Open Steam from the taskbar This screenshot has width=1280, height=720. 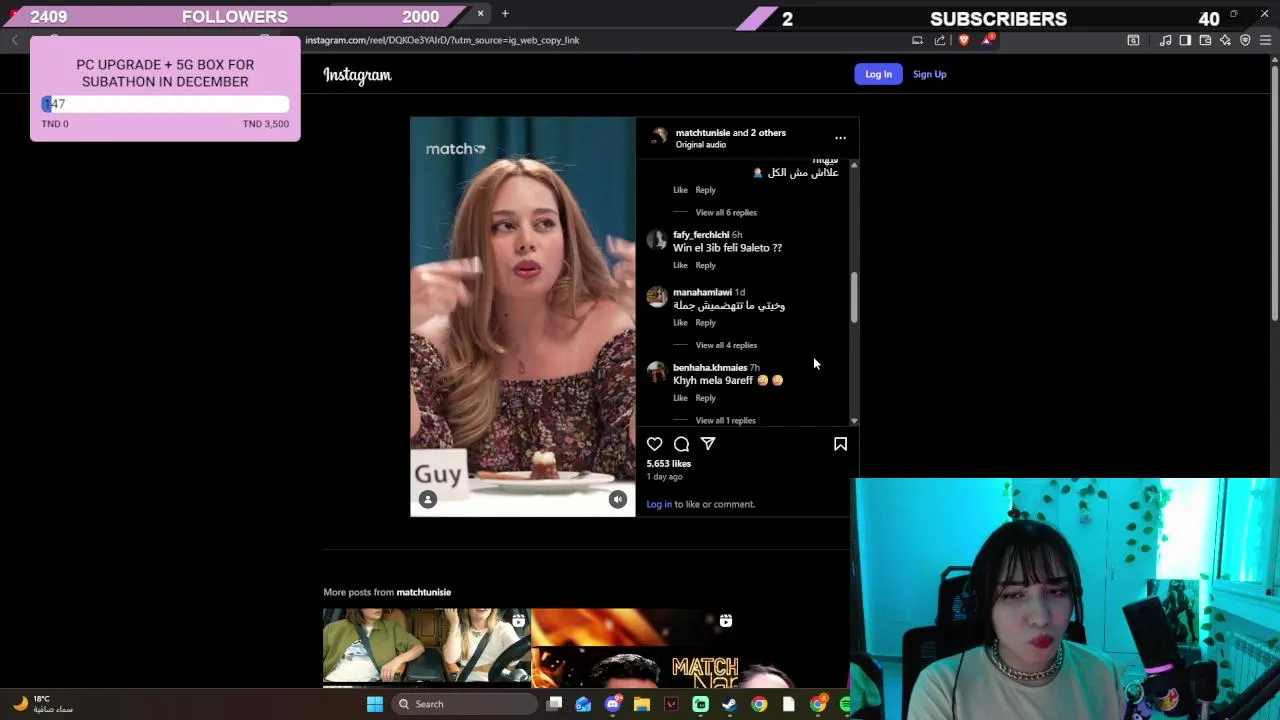click(x=730, y=704)
